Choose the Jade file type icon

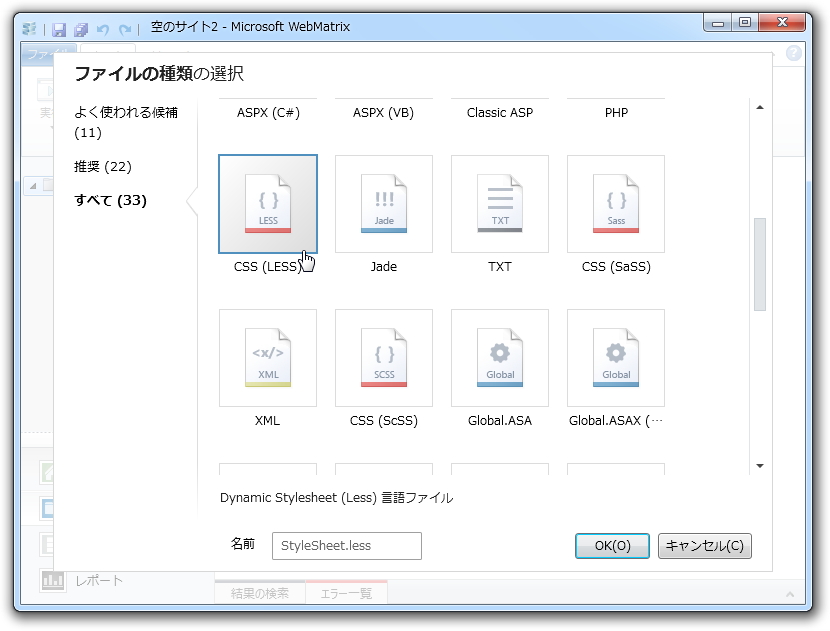coord(384,204)
